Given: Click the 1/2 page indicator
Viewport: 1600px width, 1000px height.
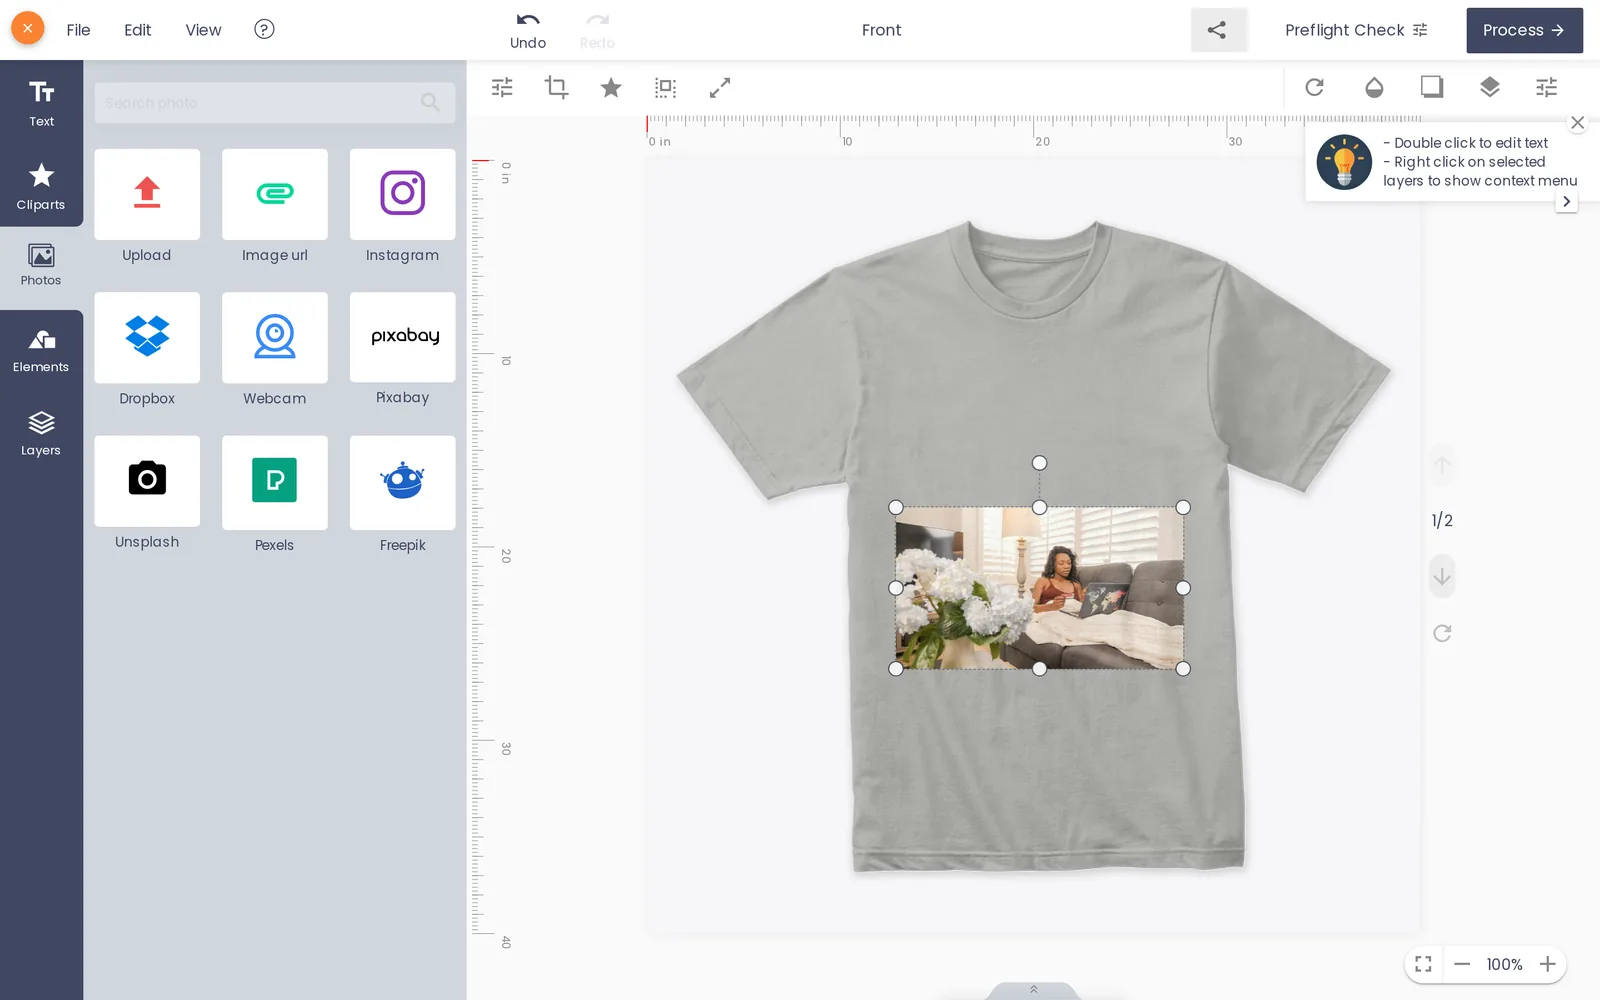Looking at the screenshot, I should coord(1442,520).
